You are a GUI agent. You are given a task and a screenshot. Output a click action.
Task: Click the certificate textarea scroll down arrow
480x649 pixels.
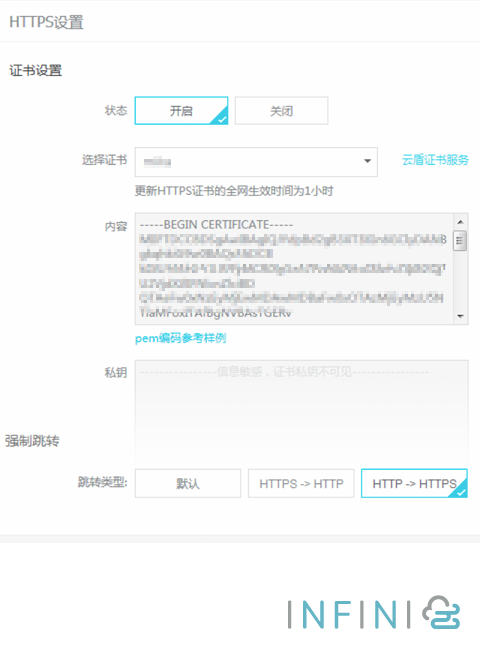click(x=460, y=316)
